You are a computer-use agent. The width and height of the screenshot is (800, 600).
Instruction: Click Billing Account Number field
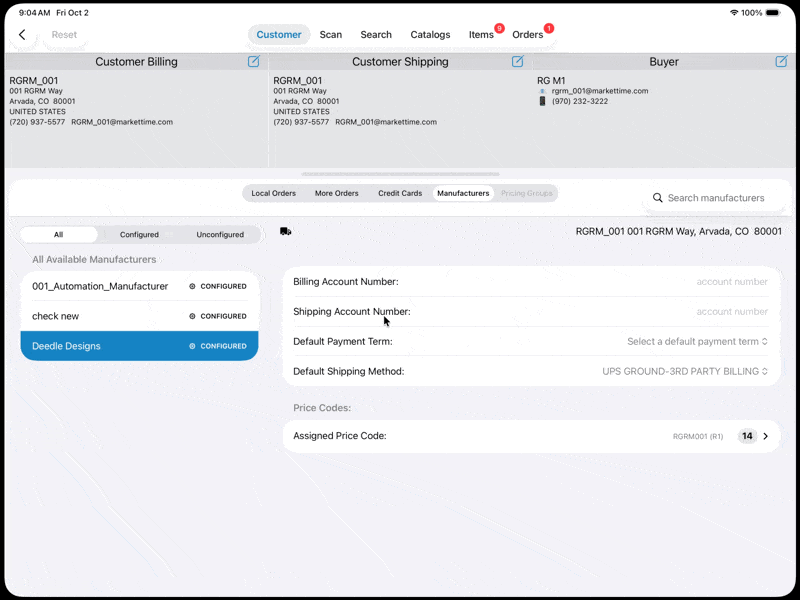coord(531,282)
